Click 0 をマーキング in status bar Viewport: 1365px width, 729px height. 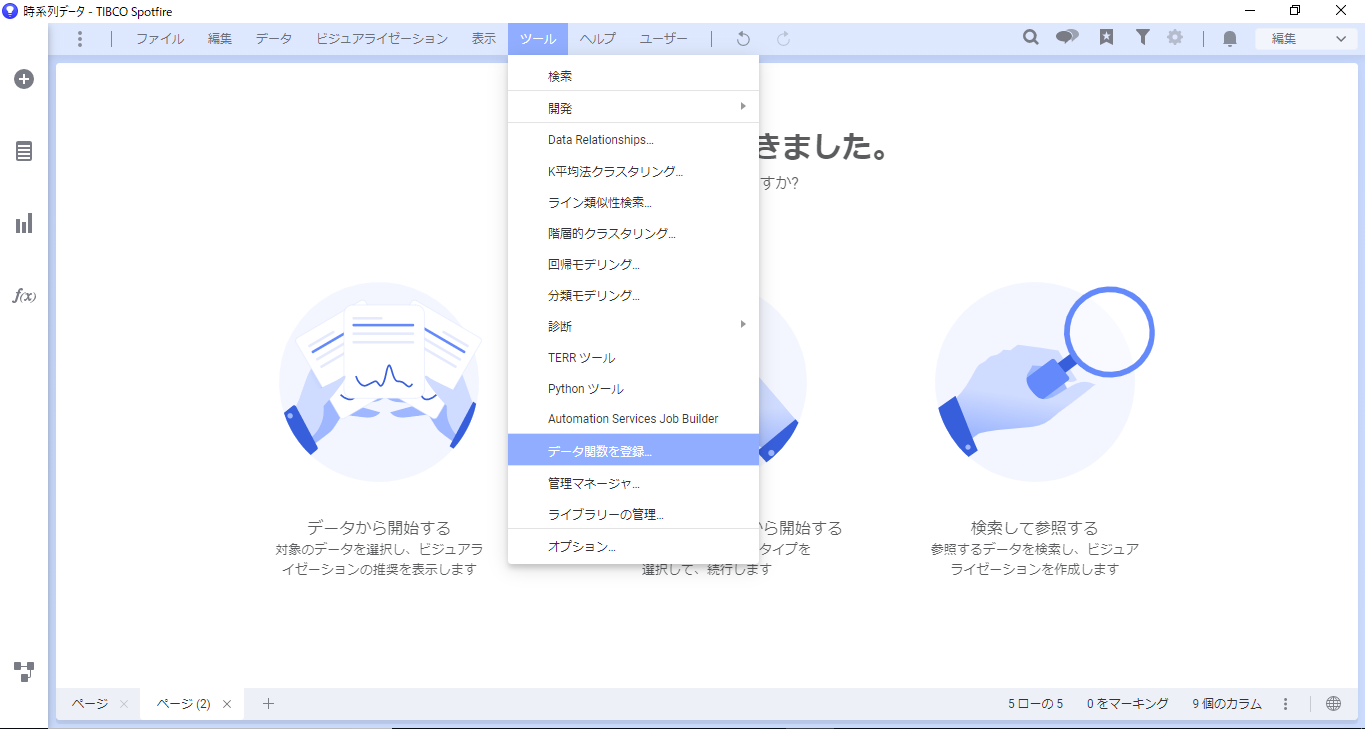point(1128,704)
